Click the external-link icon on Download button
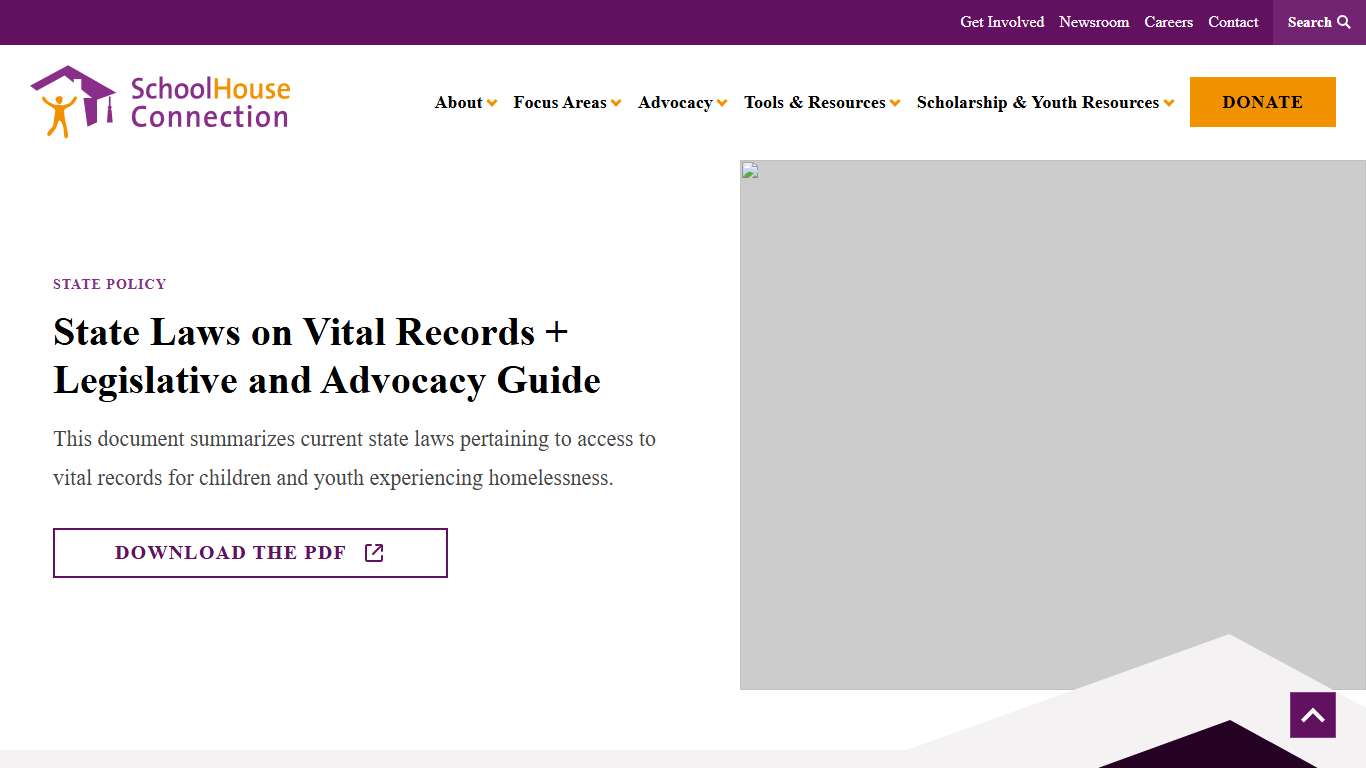Image resolution: width=1366 pixels, height=768 pixels. 374,552
